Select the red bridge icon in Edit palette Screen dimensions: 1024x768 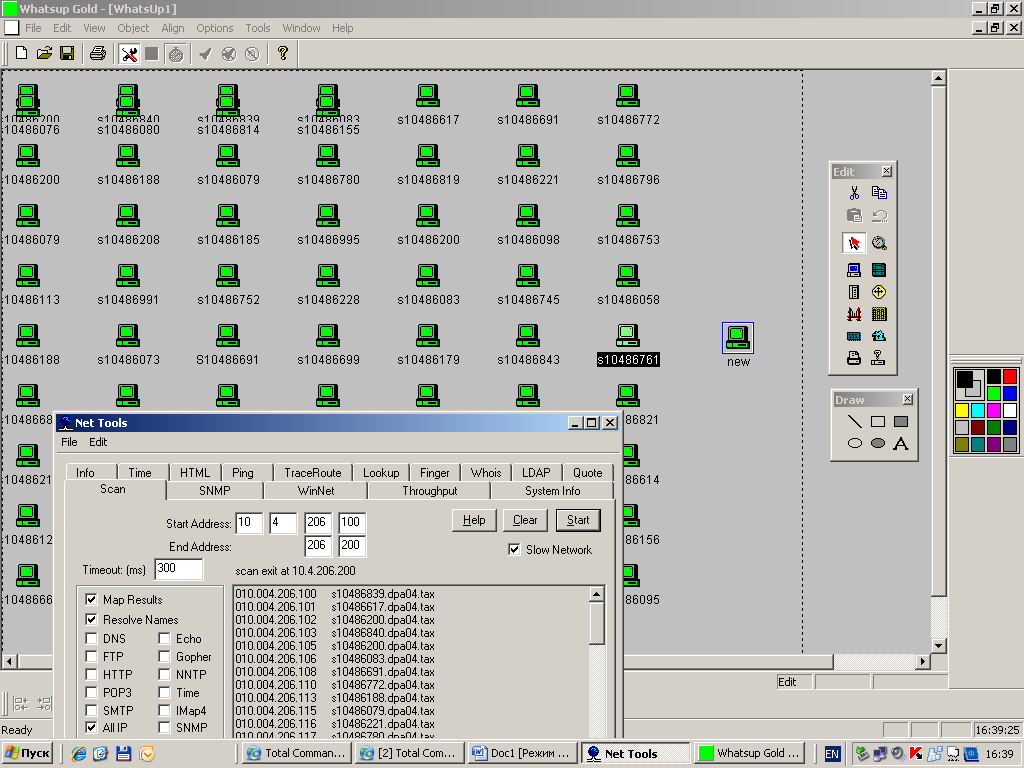point(853,314)
